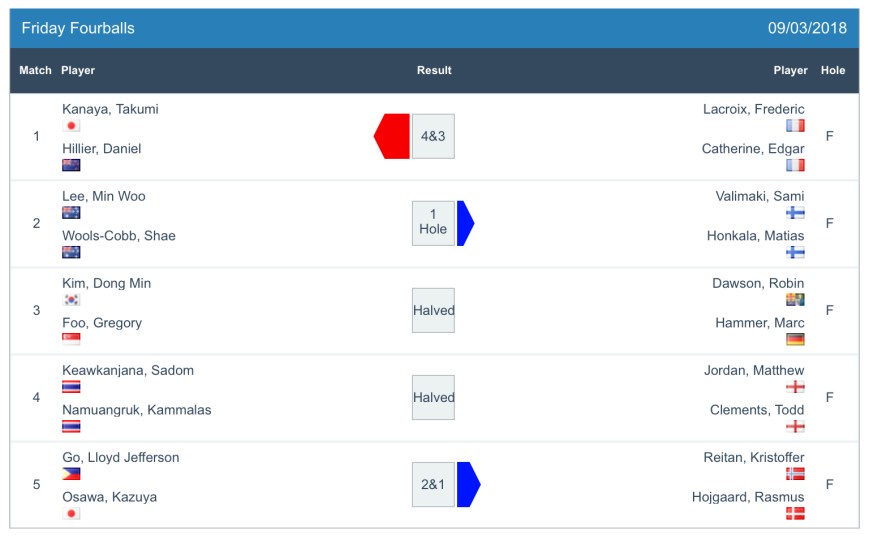Click the Friday Fourballs header title
This screenshot has width=869, height=536.
point(78,28)
